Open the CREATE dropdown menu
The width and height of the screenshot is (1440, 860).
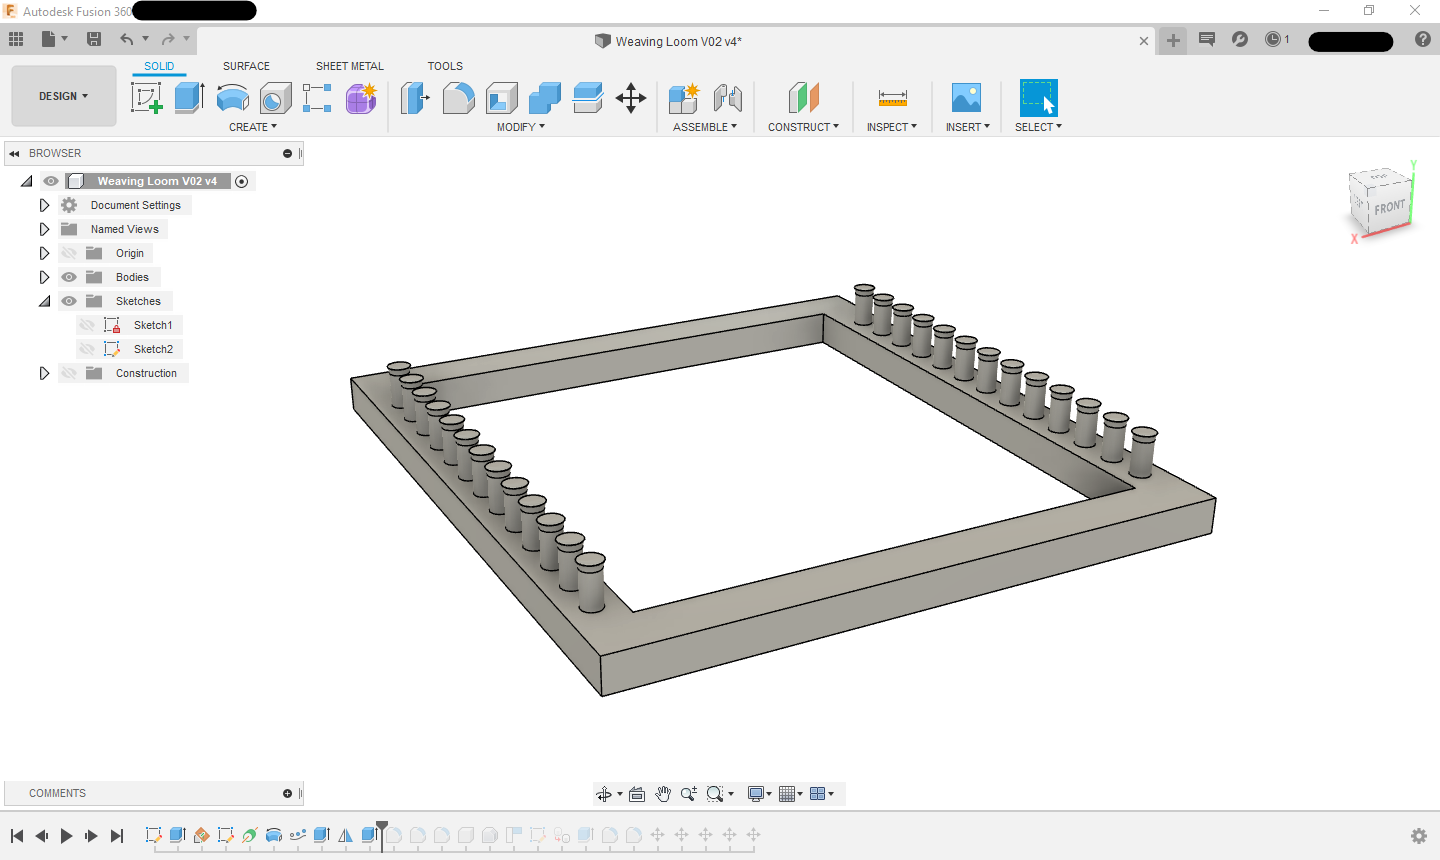tap(253, 127)
